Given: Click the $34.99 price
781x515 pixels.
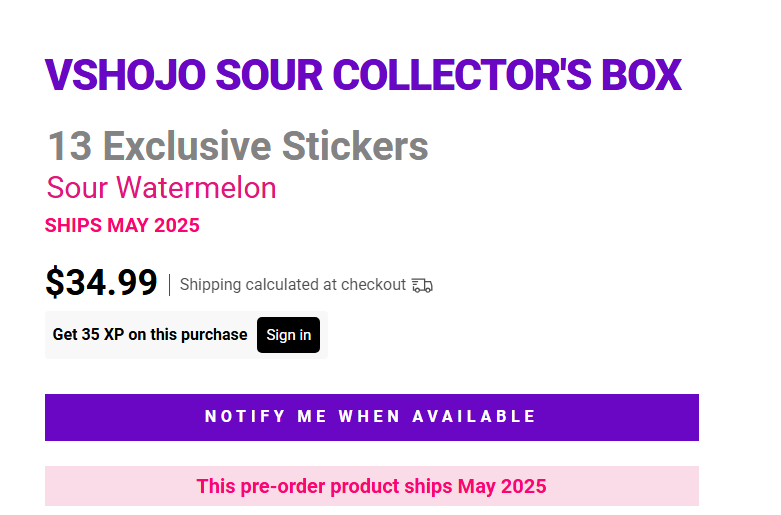Looking at the screenshot, I should click(x=101, y=283).
